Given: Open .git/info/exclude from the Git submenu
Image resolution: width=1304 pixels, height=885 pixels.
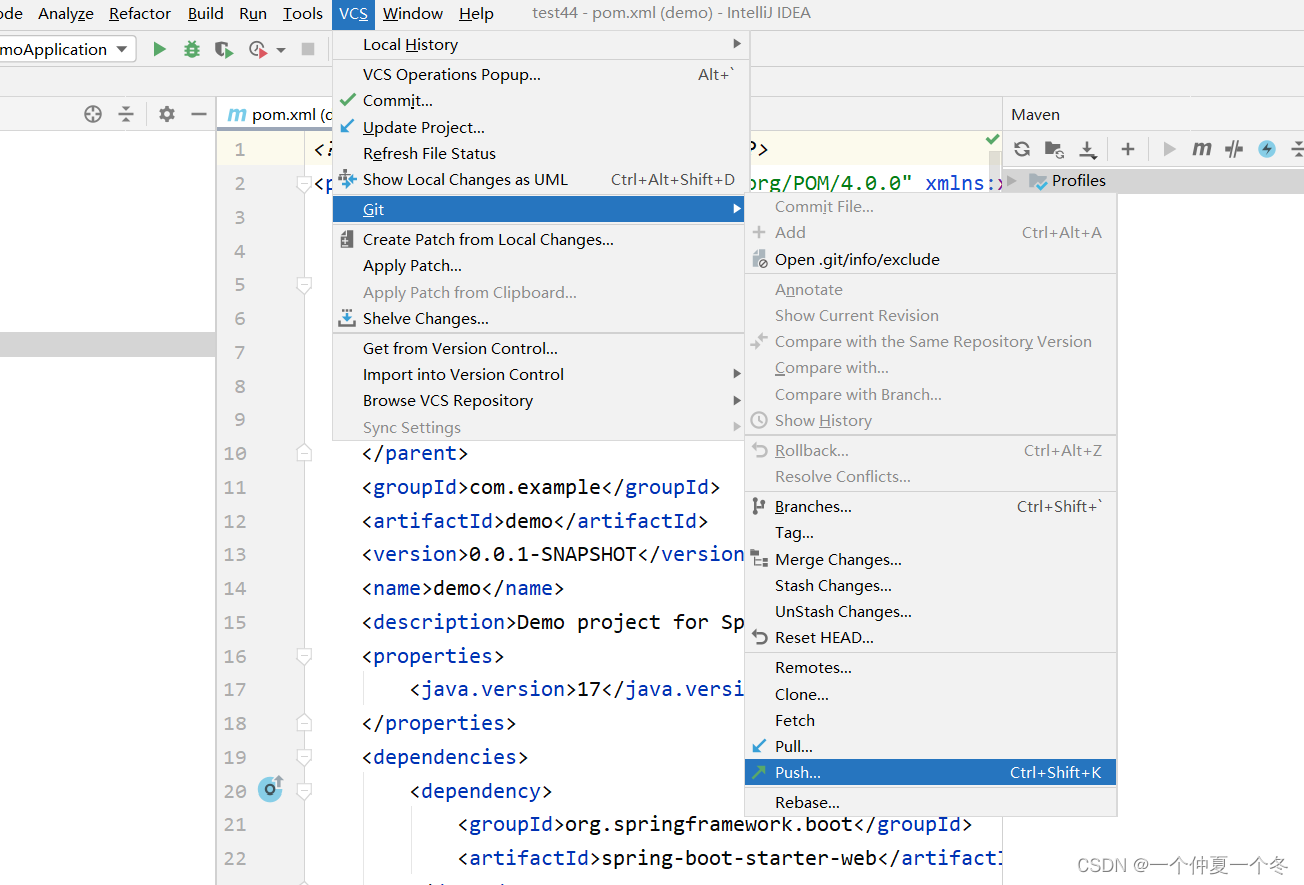Looking at the screenshot, I should coord(931,259).
